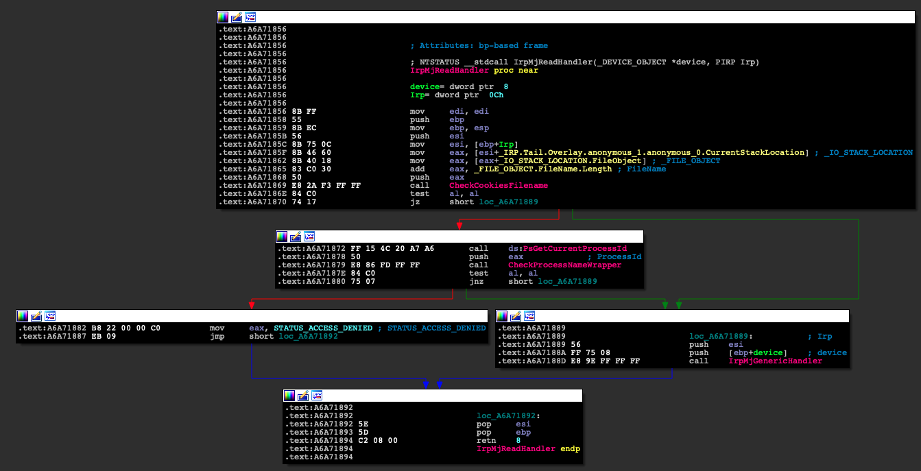Click the group icon on the PsGetCurrentProcessId block
The image size is (921, 471).
coord(309,236)
